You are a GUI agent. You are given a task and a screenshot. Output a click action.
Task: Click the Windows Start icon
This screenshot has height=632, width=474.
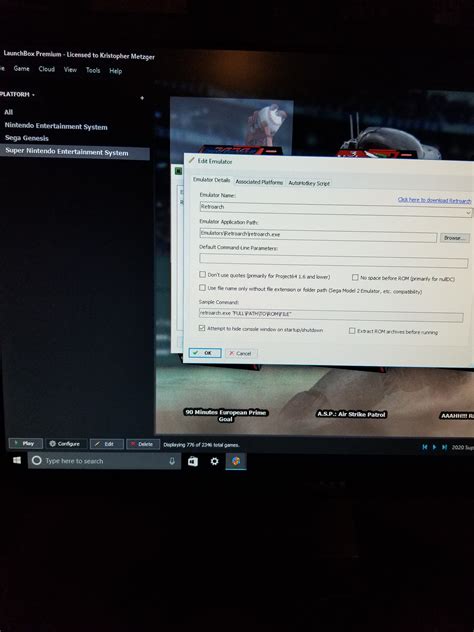pyautogui.click(x=17, y=460)
